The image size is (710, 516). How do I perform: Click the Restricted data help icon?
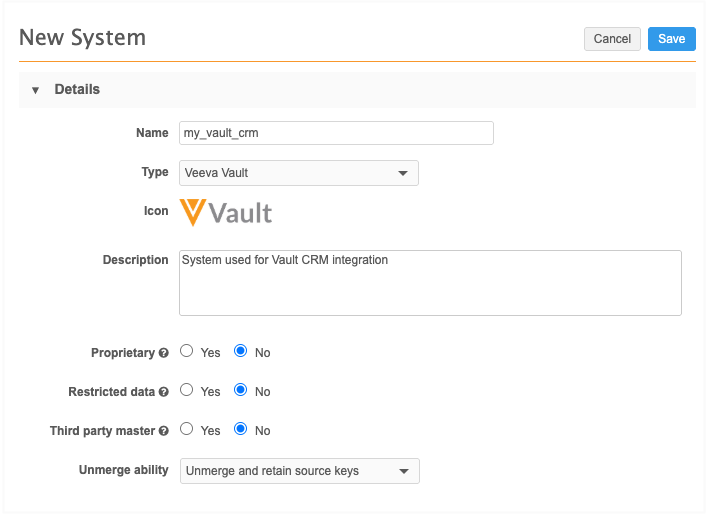tap(164, 392)
